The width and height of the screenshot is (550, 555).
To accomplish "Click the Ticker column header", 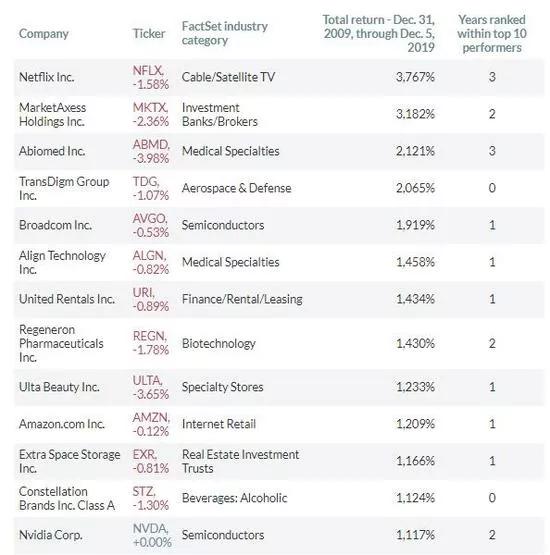I will 149,34.
